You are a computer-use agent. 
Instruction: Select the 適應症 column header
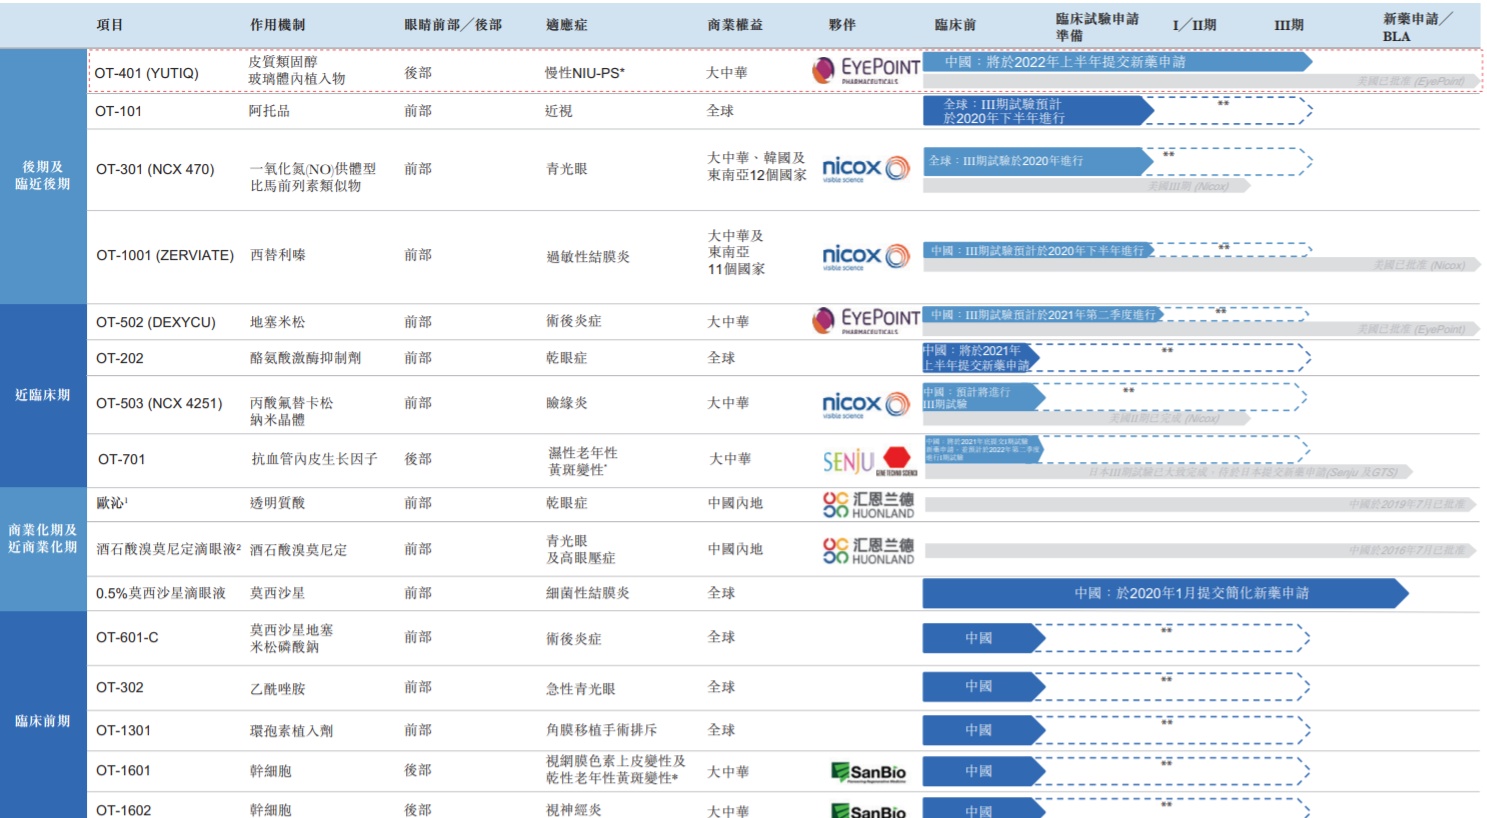coord(566,25)
